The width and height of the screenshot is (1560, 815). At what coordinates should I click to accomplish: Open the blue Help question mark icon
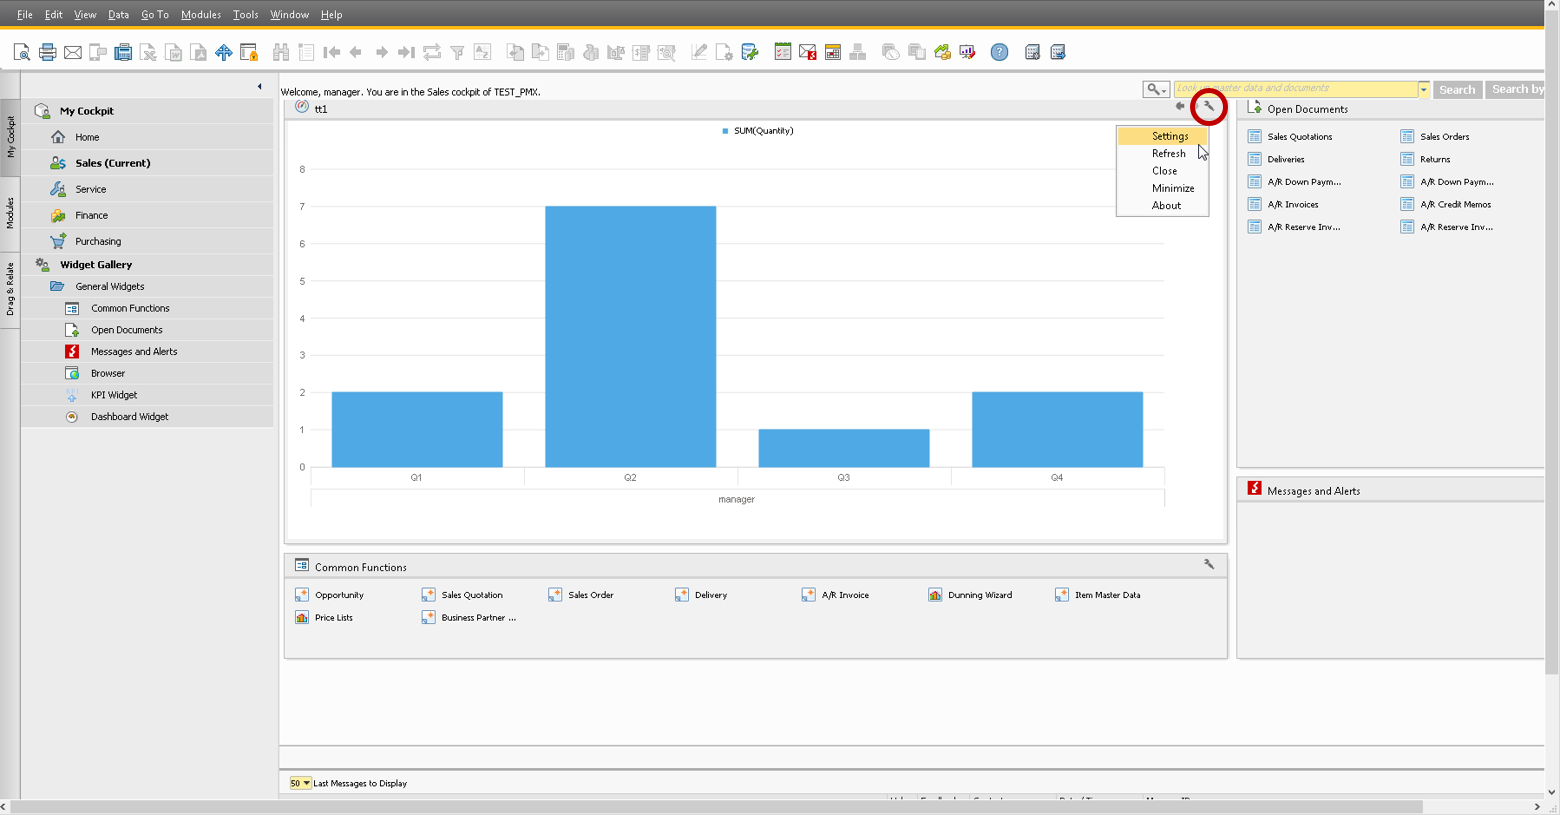click(x=999, y=52)
